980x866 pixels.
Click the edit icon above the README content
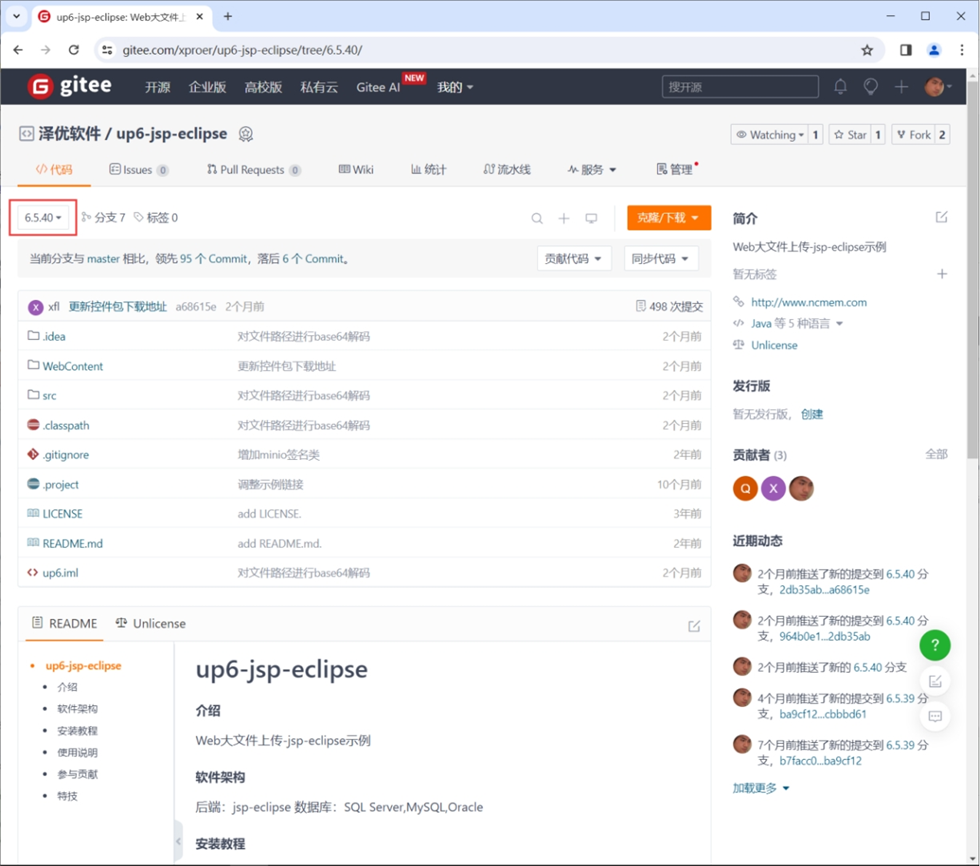click(695, 624)
